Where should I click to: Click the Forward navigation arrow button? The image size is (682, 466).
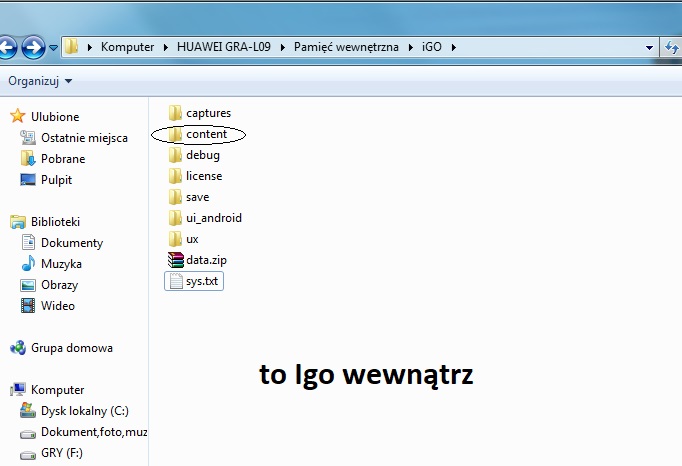pyautogui.click(x=33, y=47)
